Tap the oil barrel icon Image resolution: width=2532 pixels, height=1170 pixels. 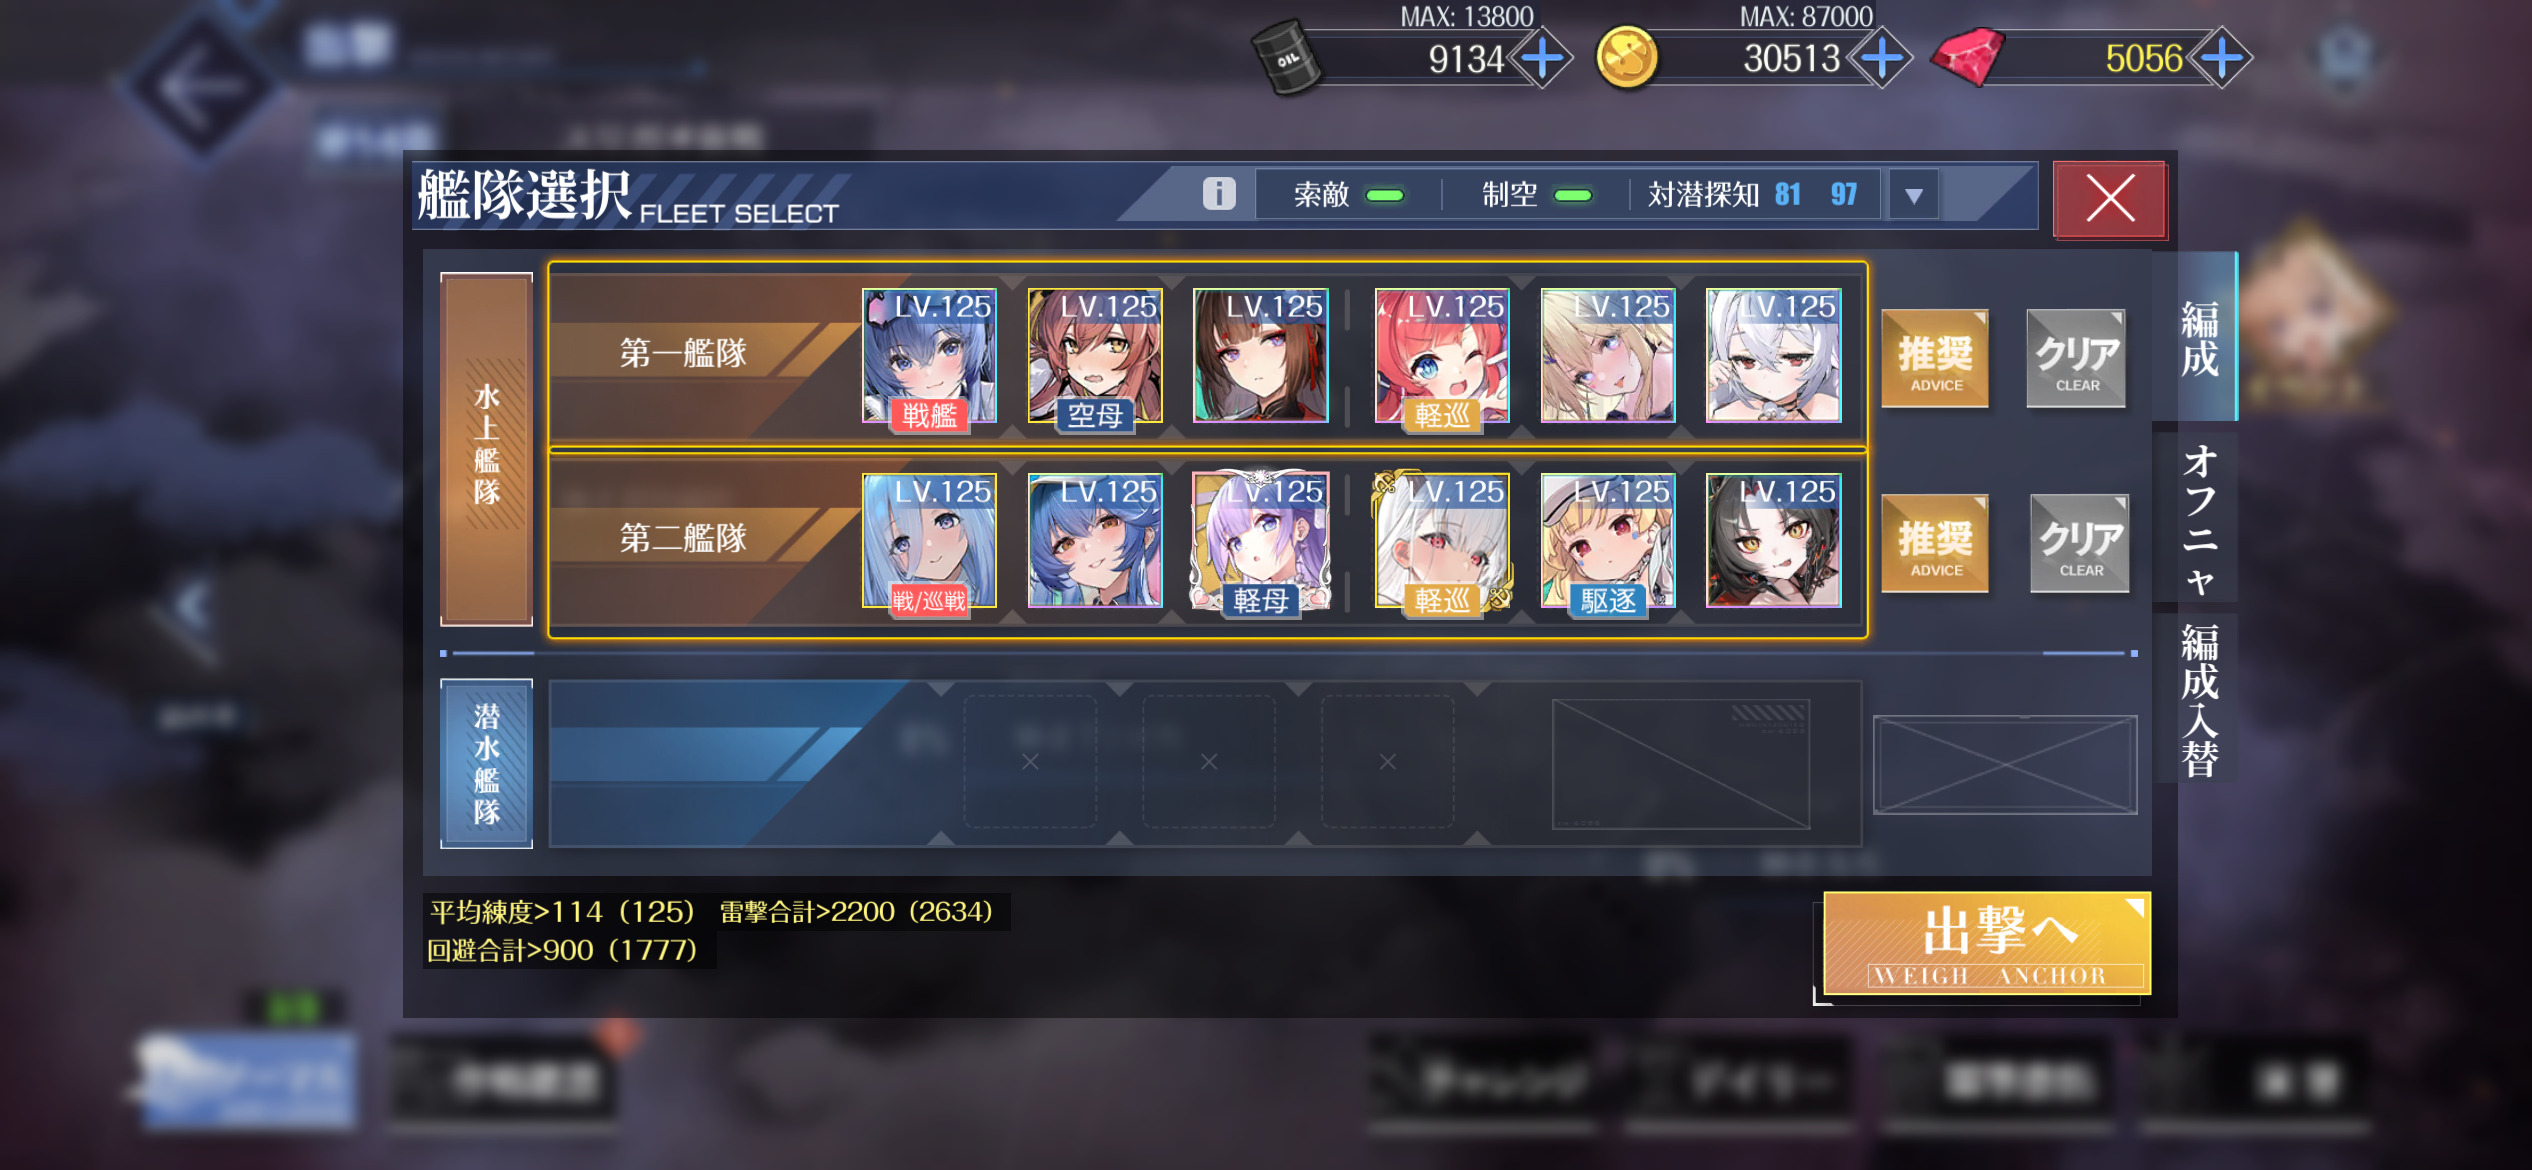click(1287, 58)
